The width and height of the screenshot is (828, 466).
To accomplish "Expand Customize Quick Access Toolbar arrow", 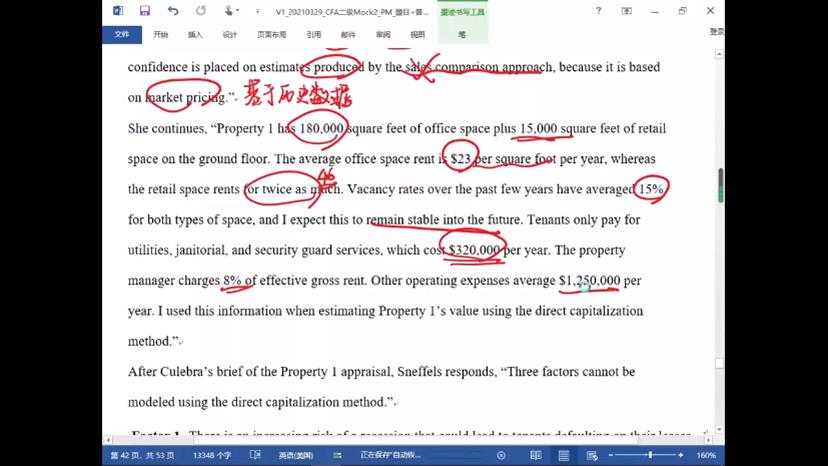I will pos(259,11).
